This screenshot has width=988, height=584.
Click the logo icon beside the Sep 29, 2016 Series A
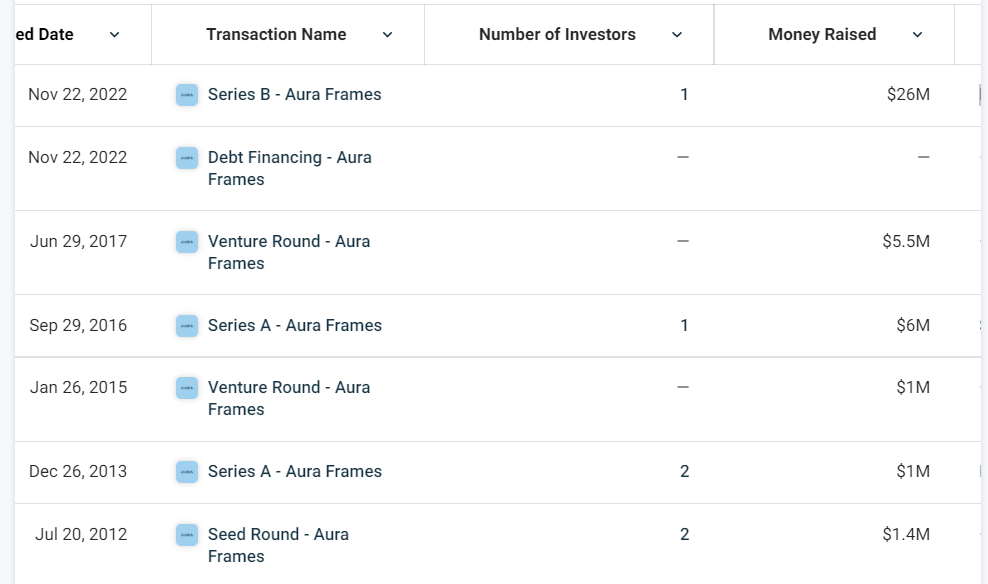pos(187,326)
